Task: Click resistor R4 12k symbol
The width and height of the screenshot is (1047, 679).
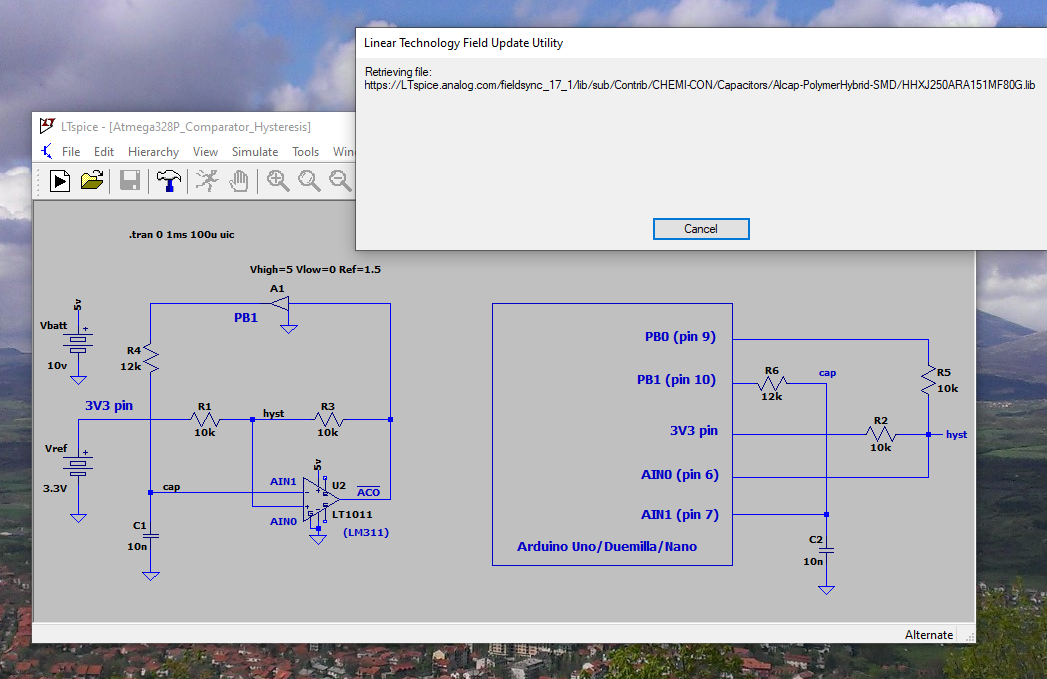Action: point(151,359)
